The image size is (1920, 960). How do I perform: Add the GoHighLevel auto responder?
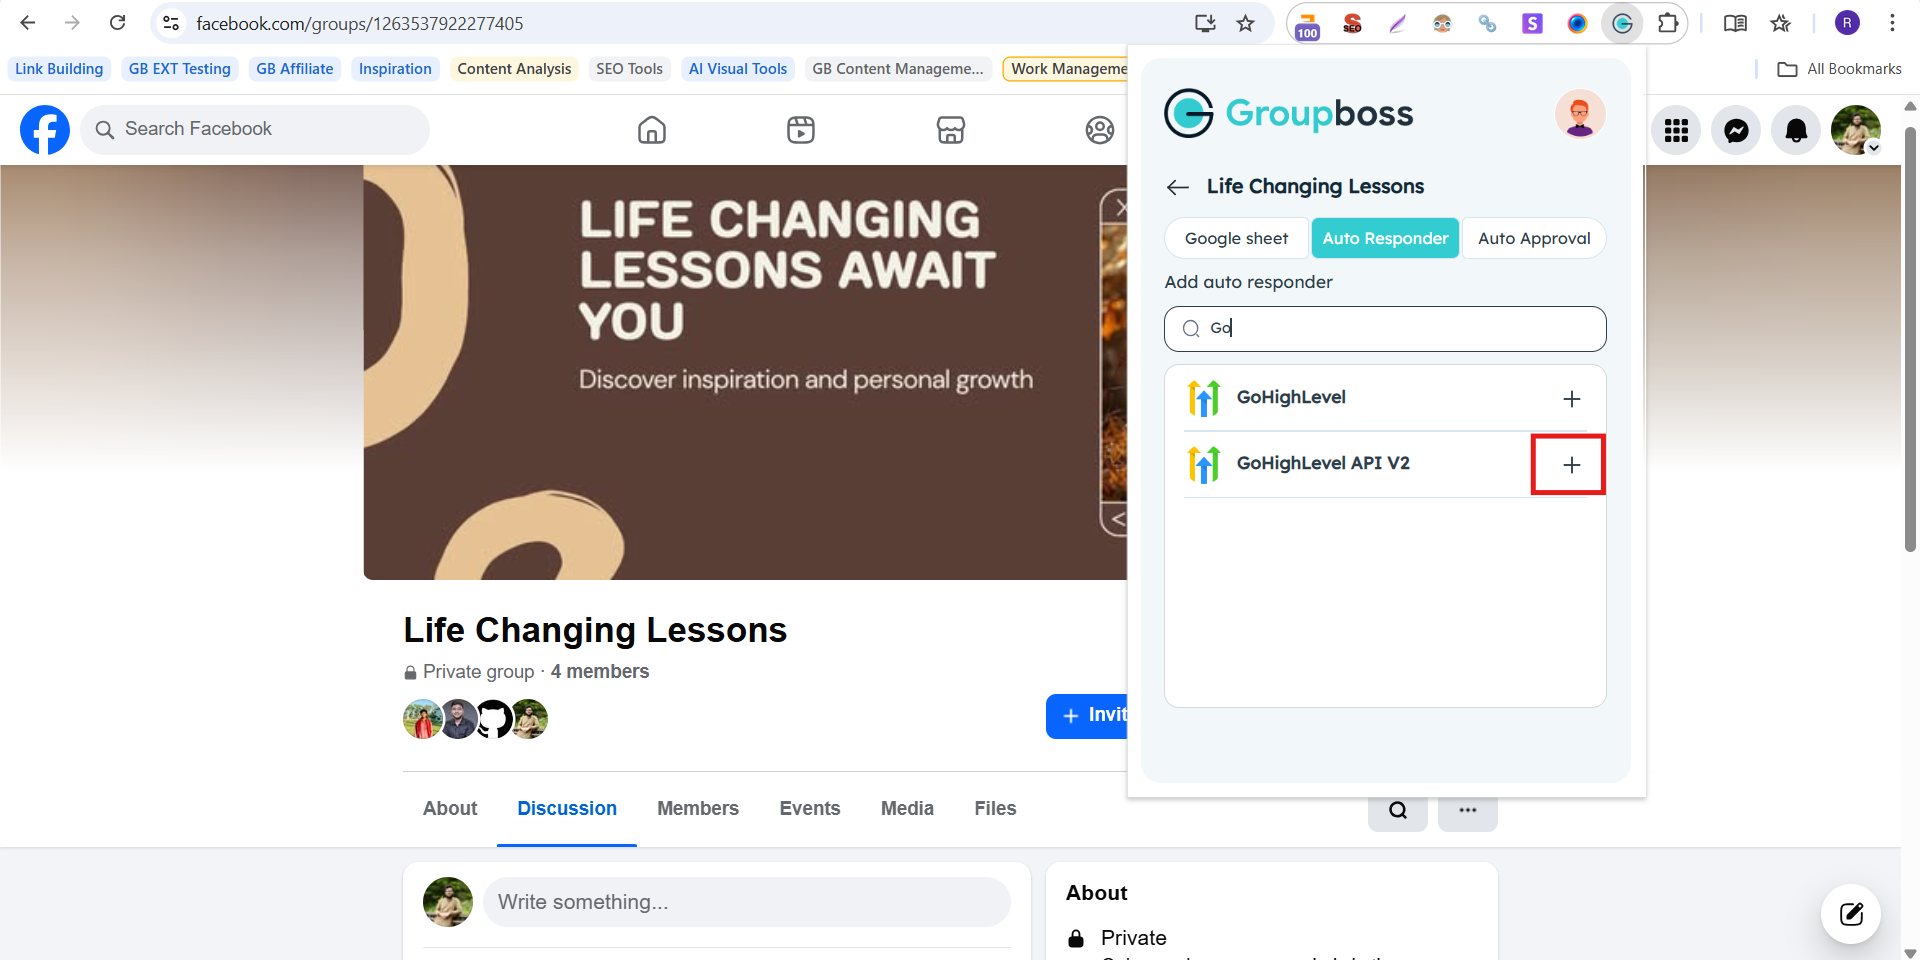1571,399
